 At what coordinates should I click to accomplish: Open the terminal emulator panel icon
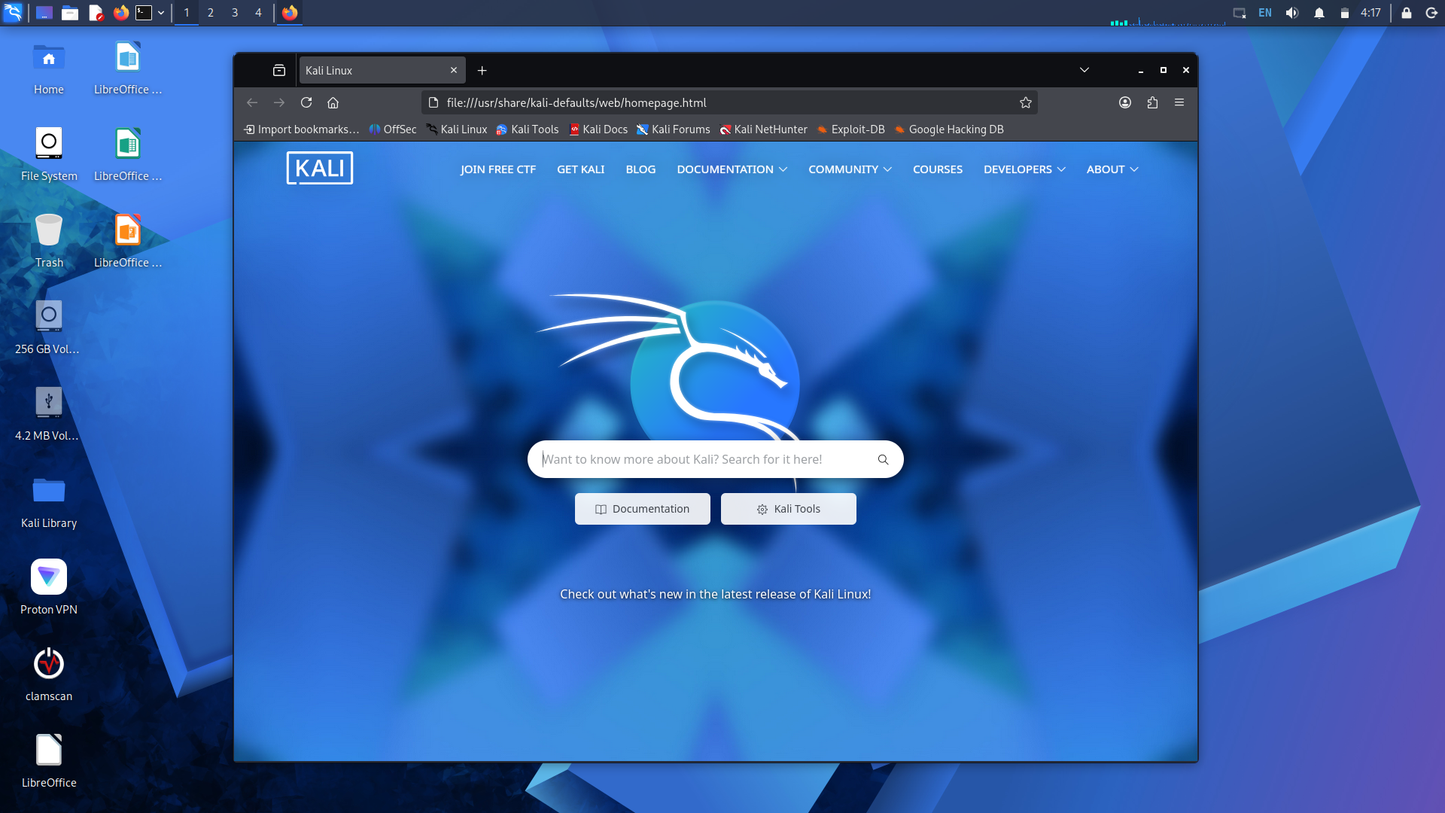click(x=144, y=13)
